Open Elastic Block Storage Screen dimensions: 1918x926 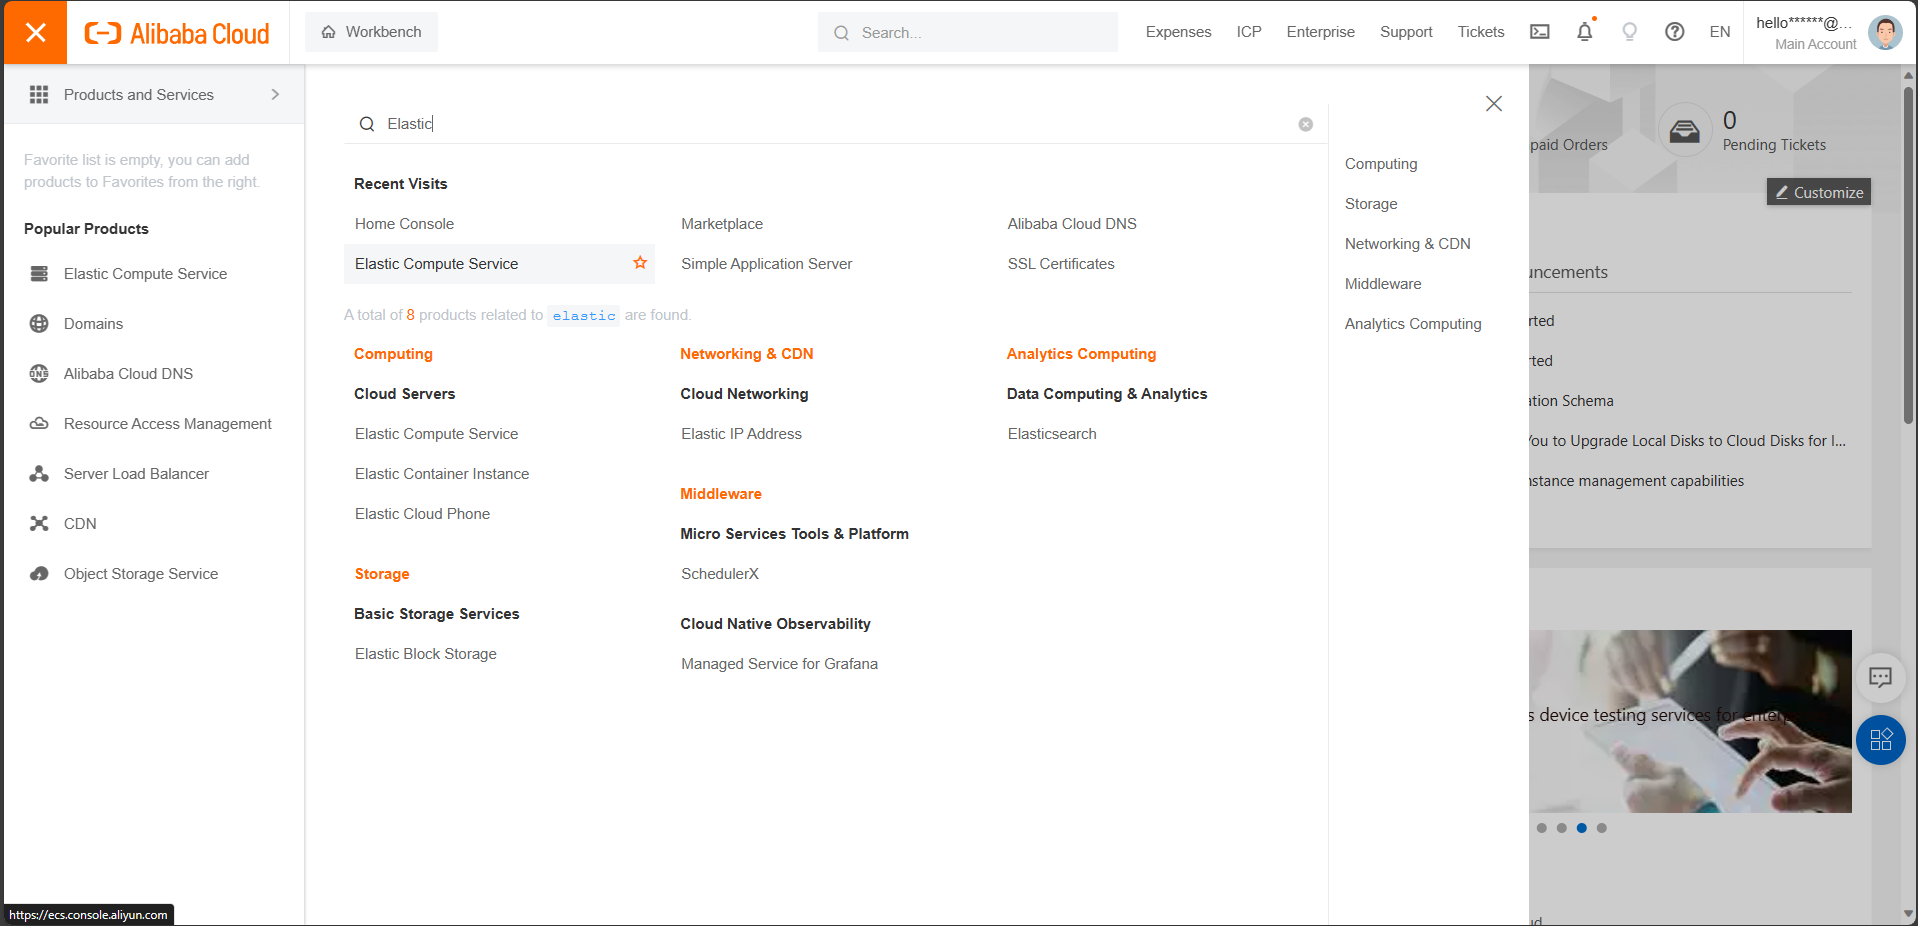click(425, 654)
